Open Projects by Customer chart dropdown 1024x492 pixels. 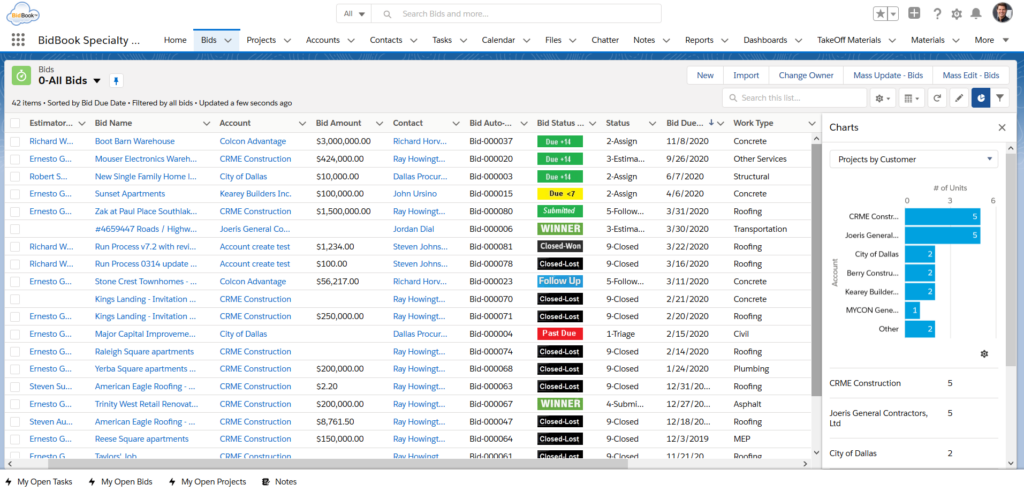coord(914,159)
